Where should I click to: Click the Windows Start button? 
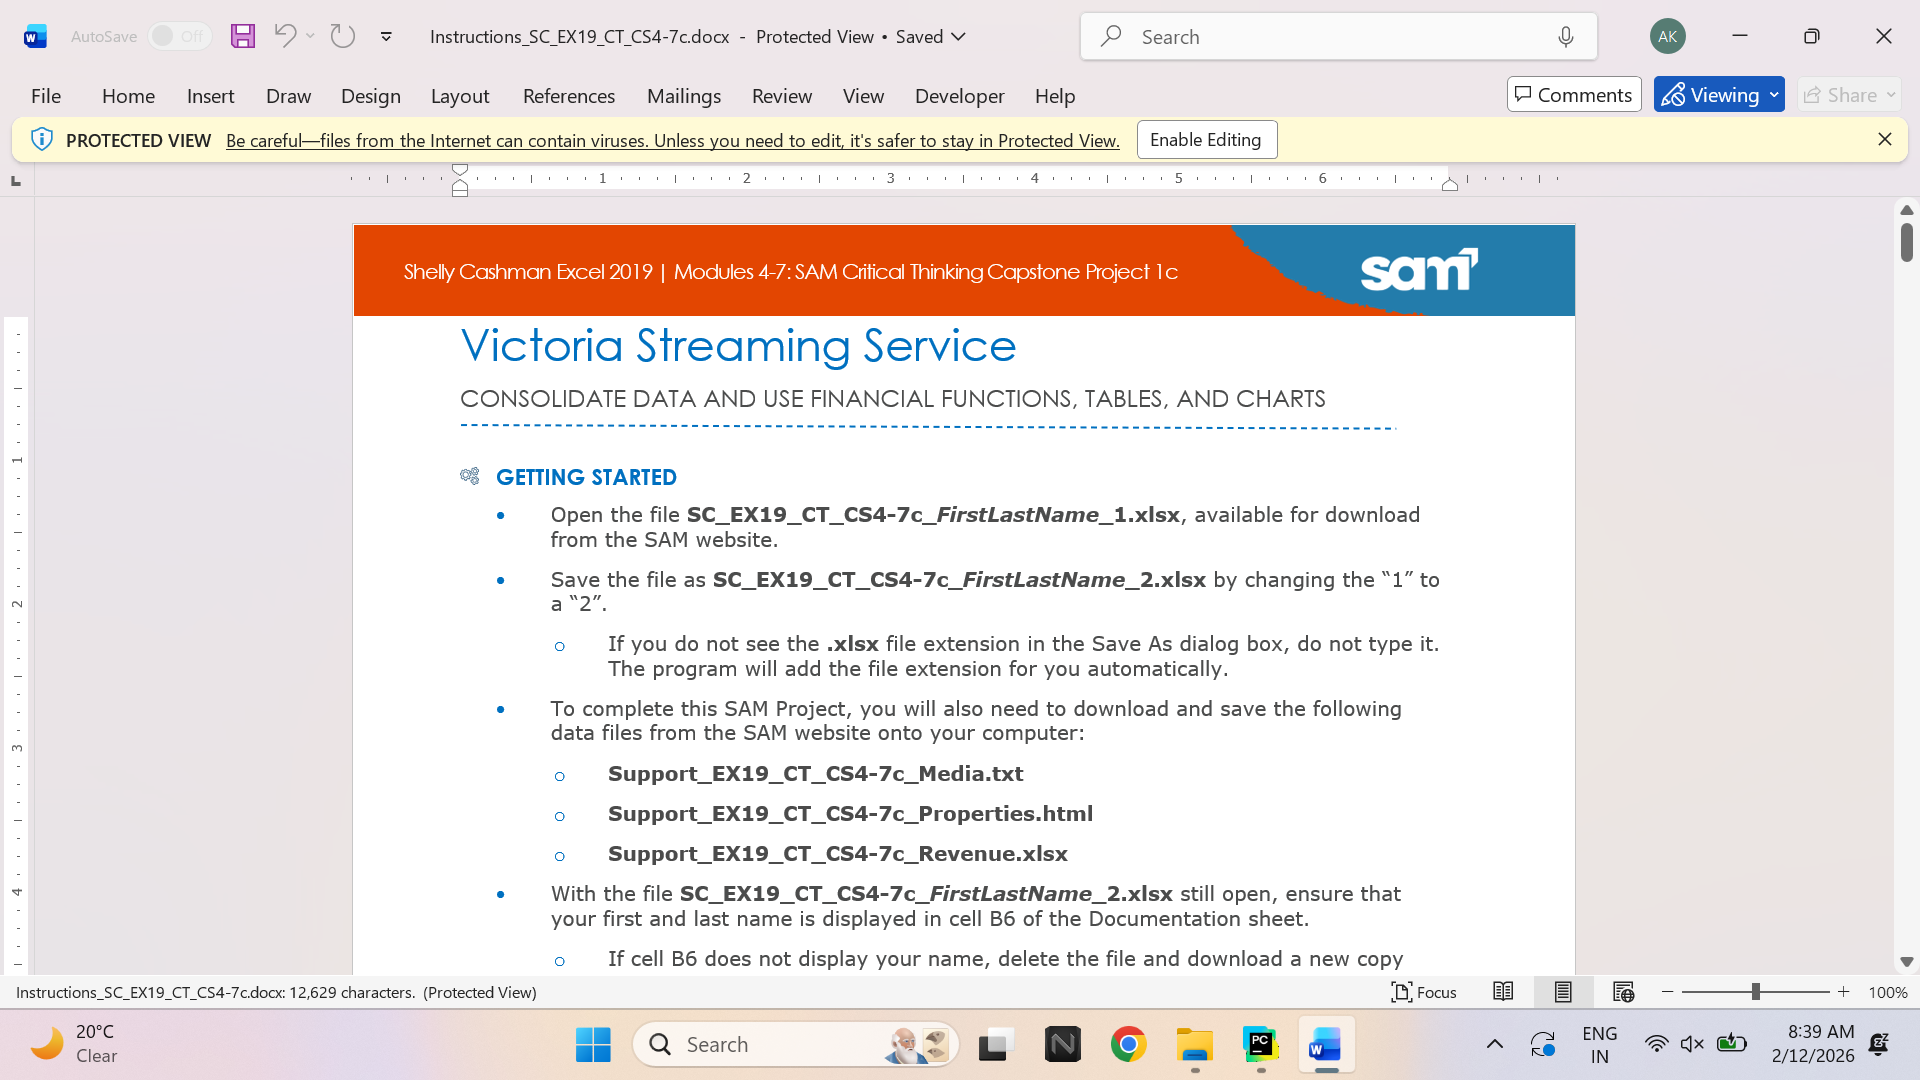[x=593, y=1044]
